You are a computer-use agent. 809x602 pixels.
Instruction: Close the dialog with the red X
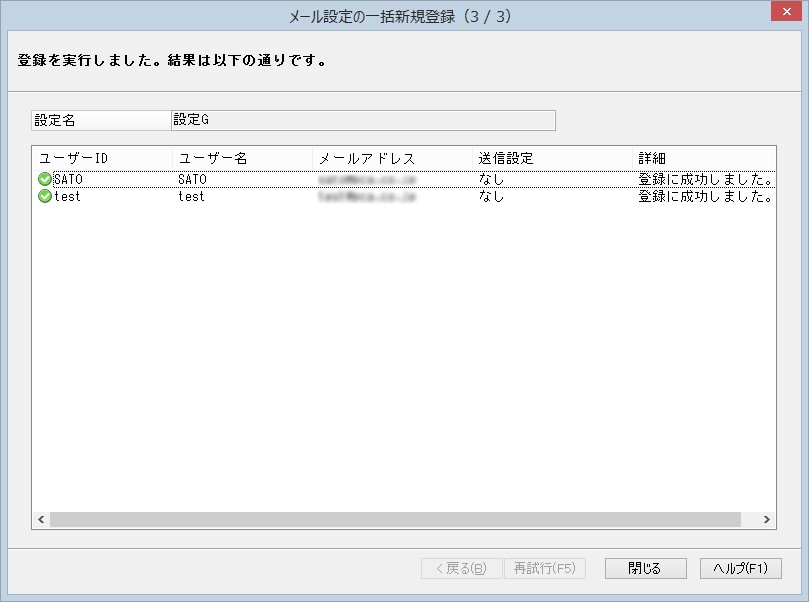pyautogui.click(x=786, y=11)
